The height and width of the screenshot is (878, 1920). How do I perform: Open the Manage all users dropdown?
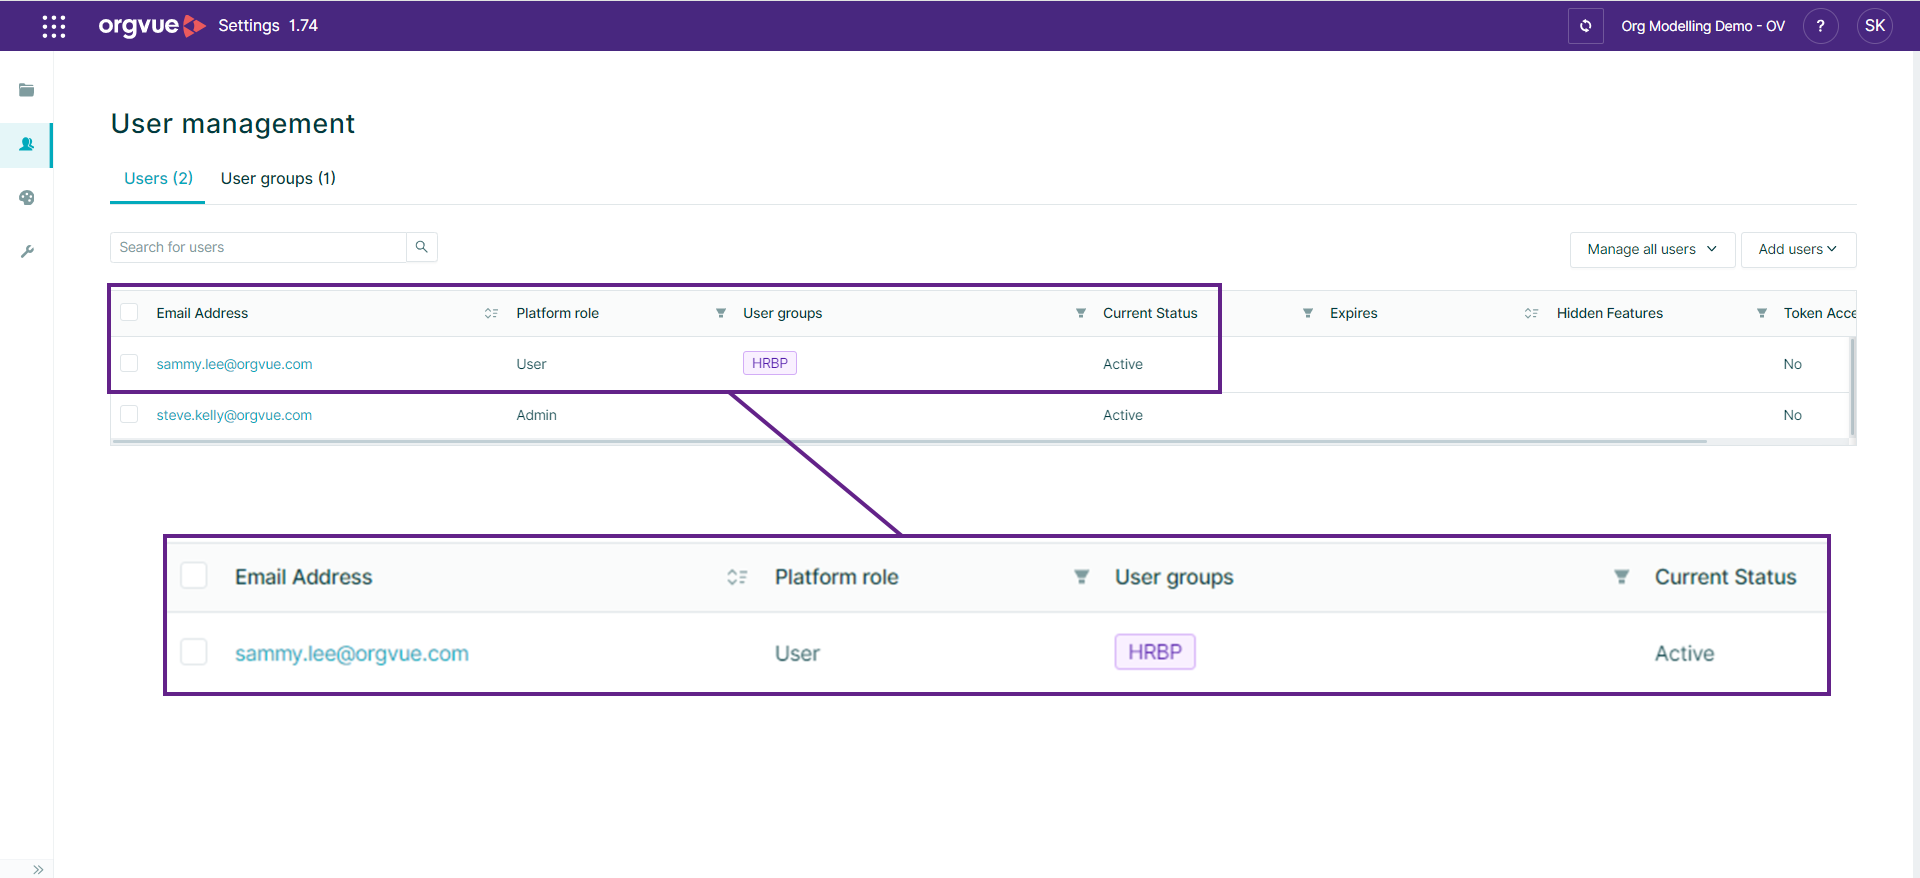coord(1652,249)
